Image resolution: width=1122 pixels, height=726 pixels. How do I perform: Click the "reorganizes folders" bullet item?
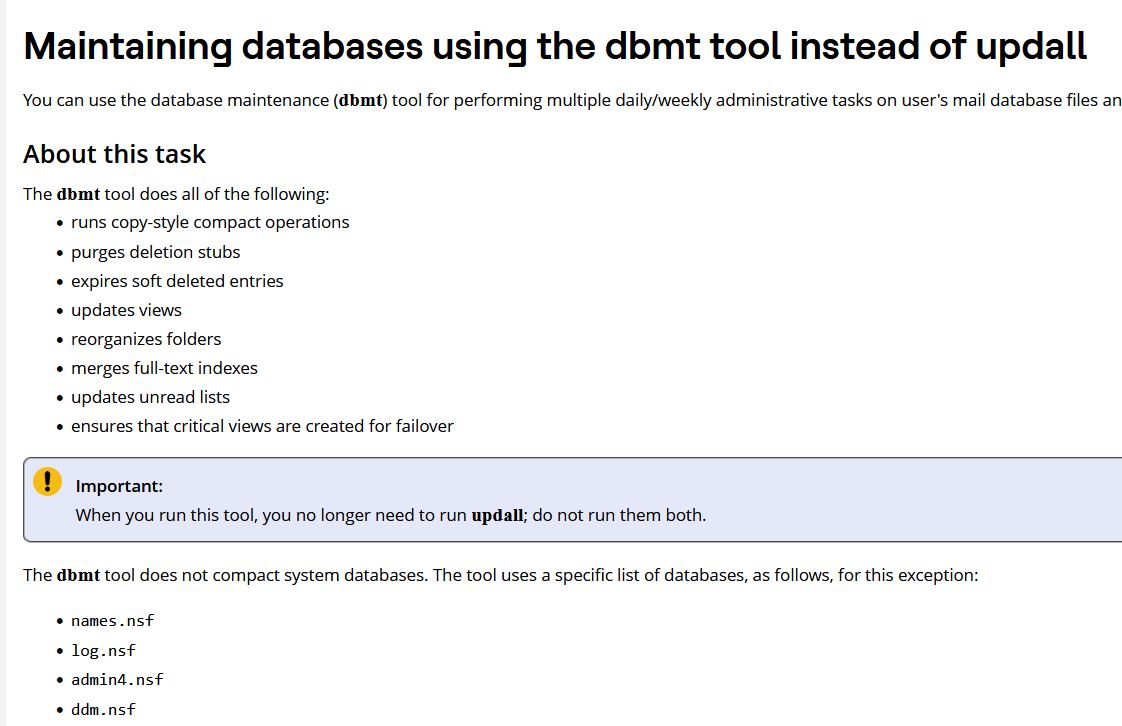coord(146,339)
